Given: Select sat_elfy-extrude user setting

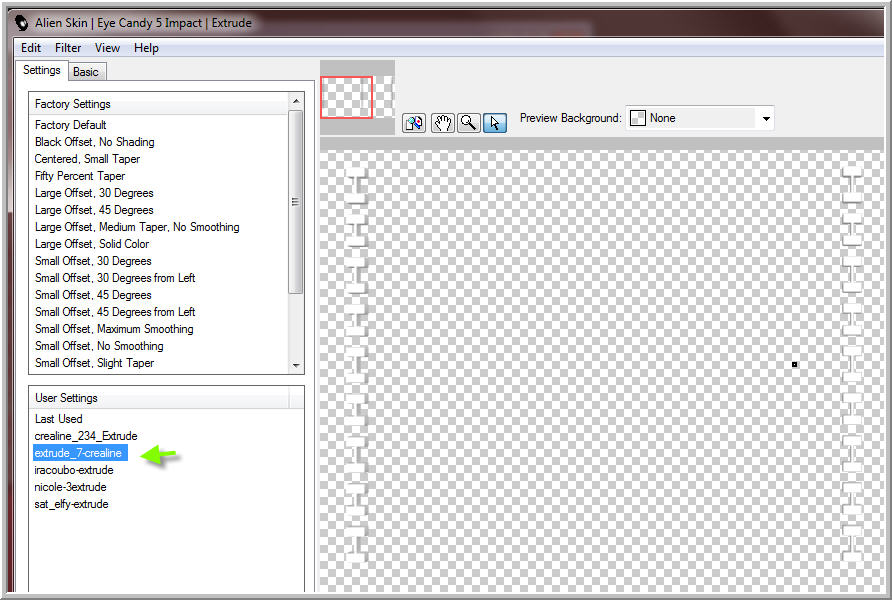Looking at the screenshot, I should [72, 504].
